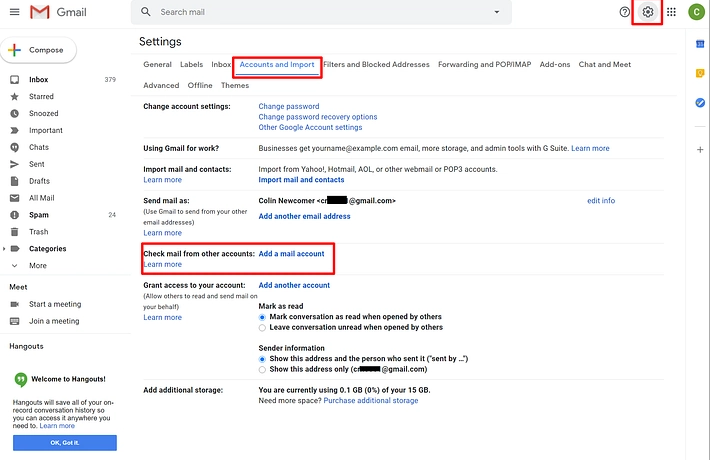Image resolution: width=710 pixels, height=460 pixels.
Task: Open the Keep notes side panel icon
Action: (700, 73)
